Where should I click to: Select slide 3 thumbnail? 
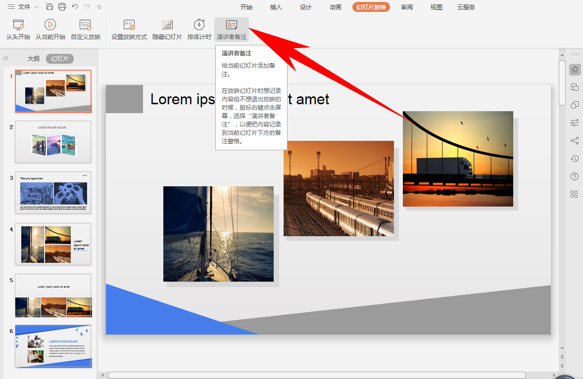pyautogui.click(x=53, y=193)
